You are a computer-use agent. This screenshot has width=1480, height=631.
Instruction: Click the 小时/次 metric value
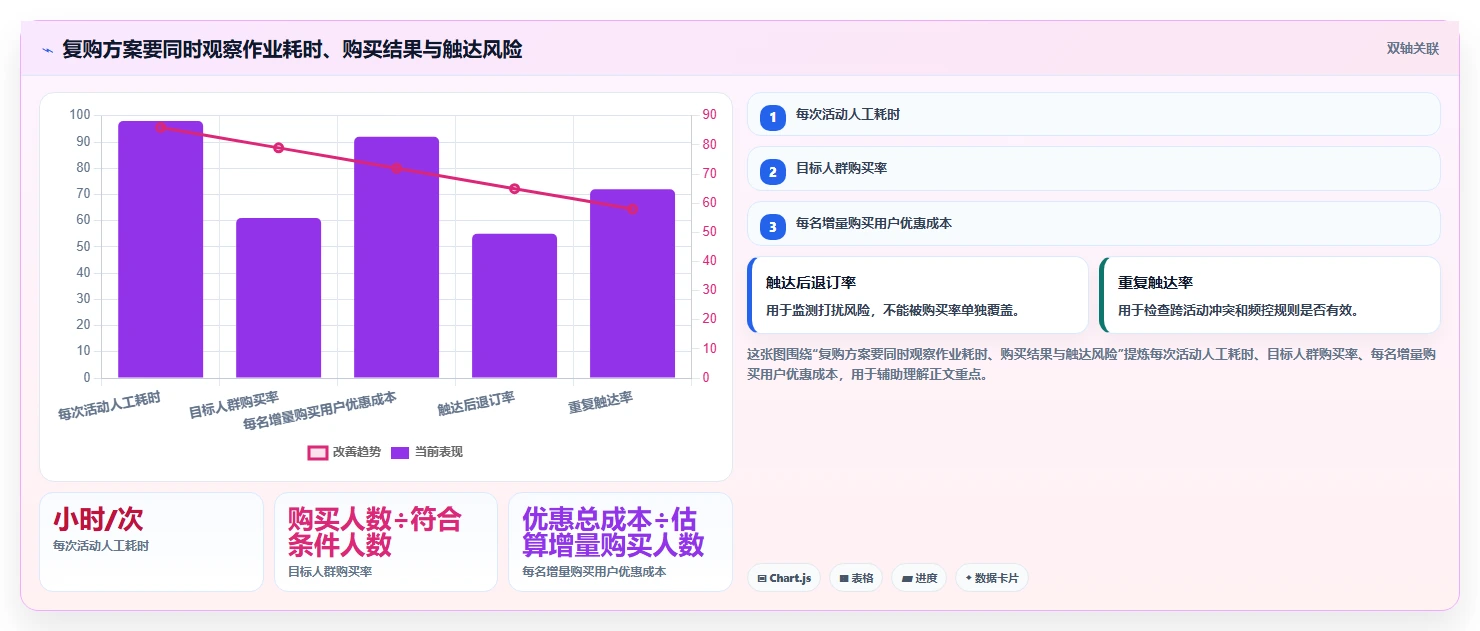click(x=98, y=519)
